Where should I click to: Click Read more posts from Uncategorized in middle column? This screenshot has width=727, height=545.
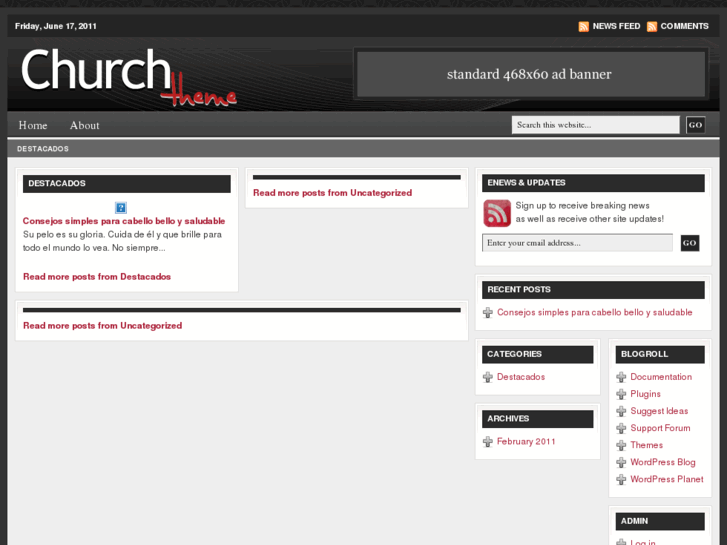332,193
